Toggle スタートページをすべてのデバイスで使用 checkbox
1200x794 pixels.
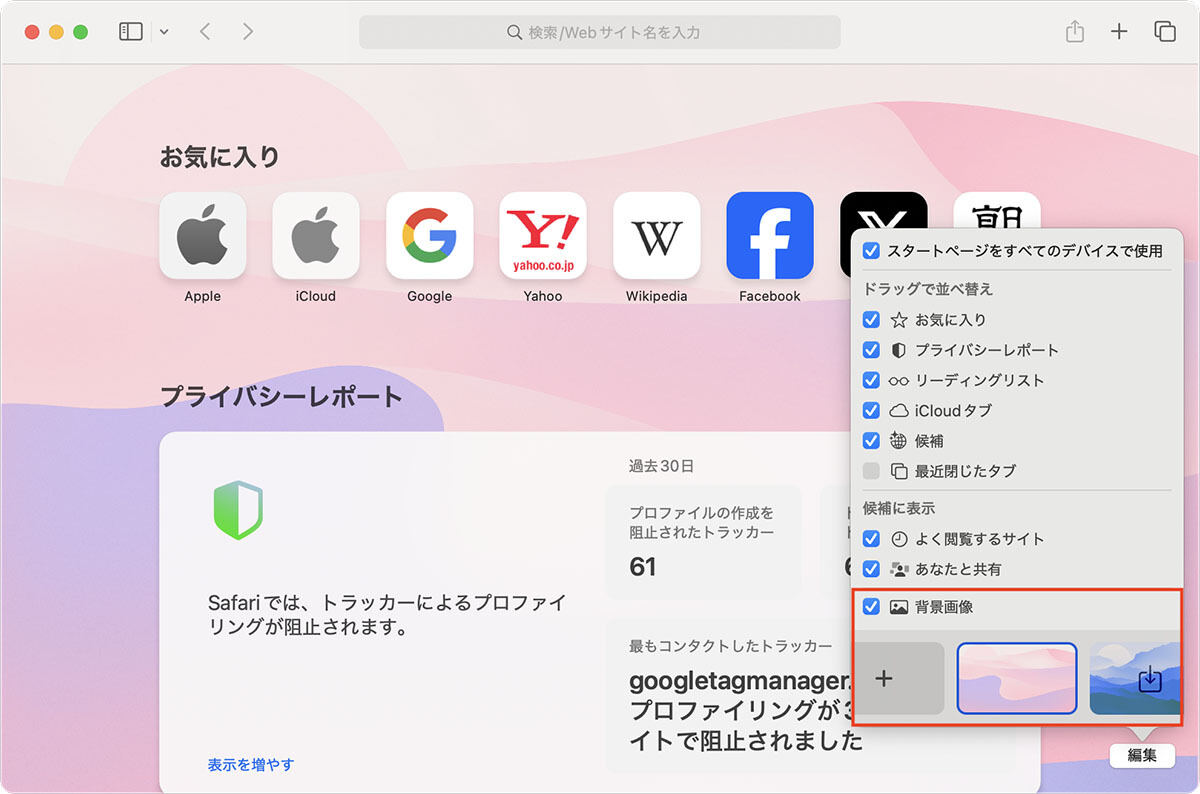point(871,251)
